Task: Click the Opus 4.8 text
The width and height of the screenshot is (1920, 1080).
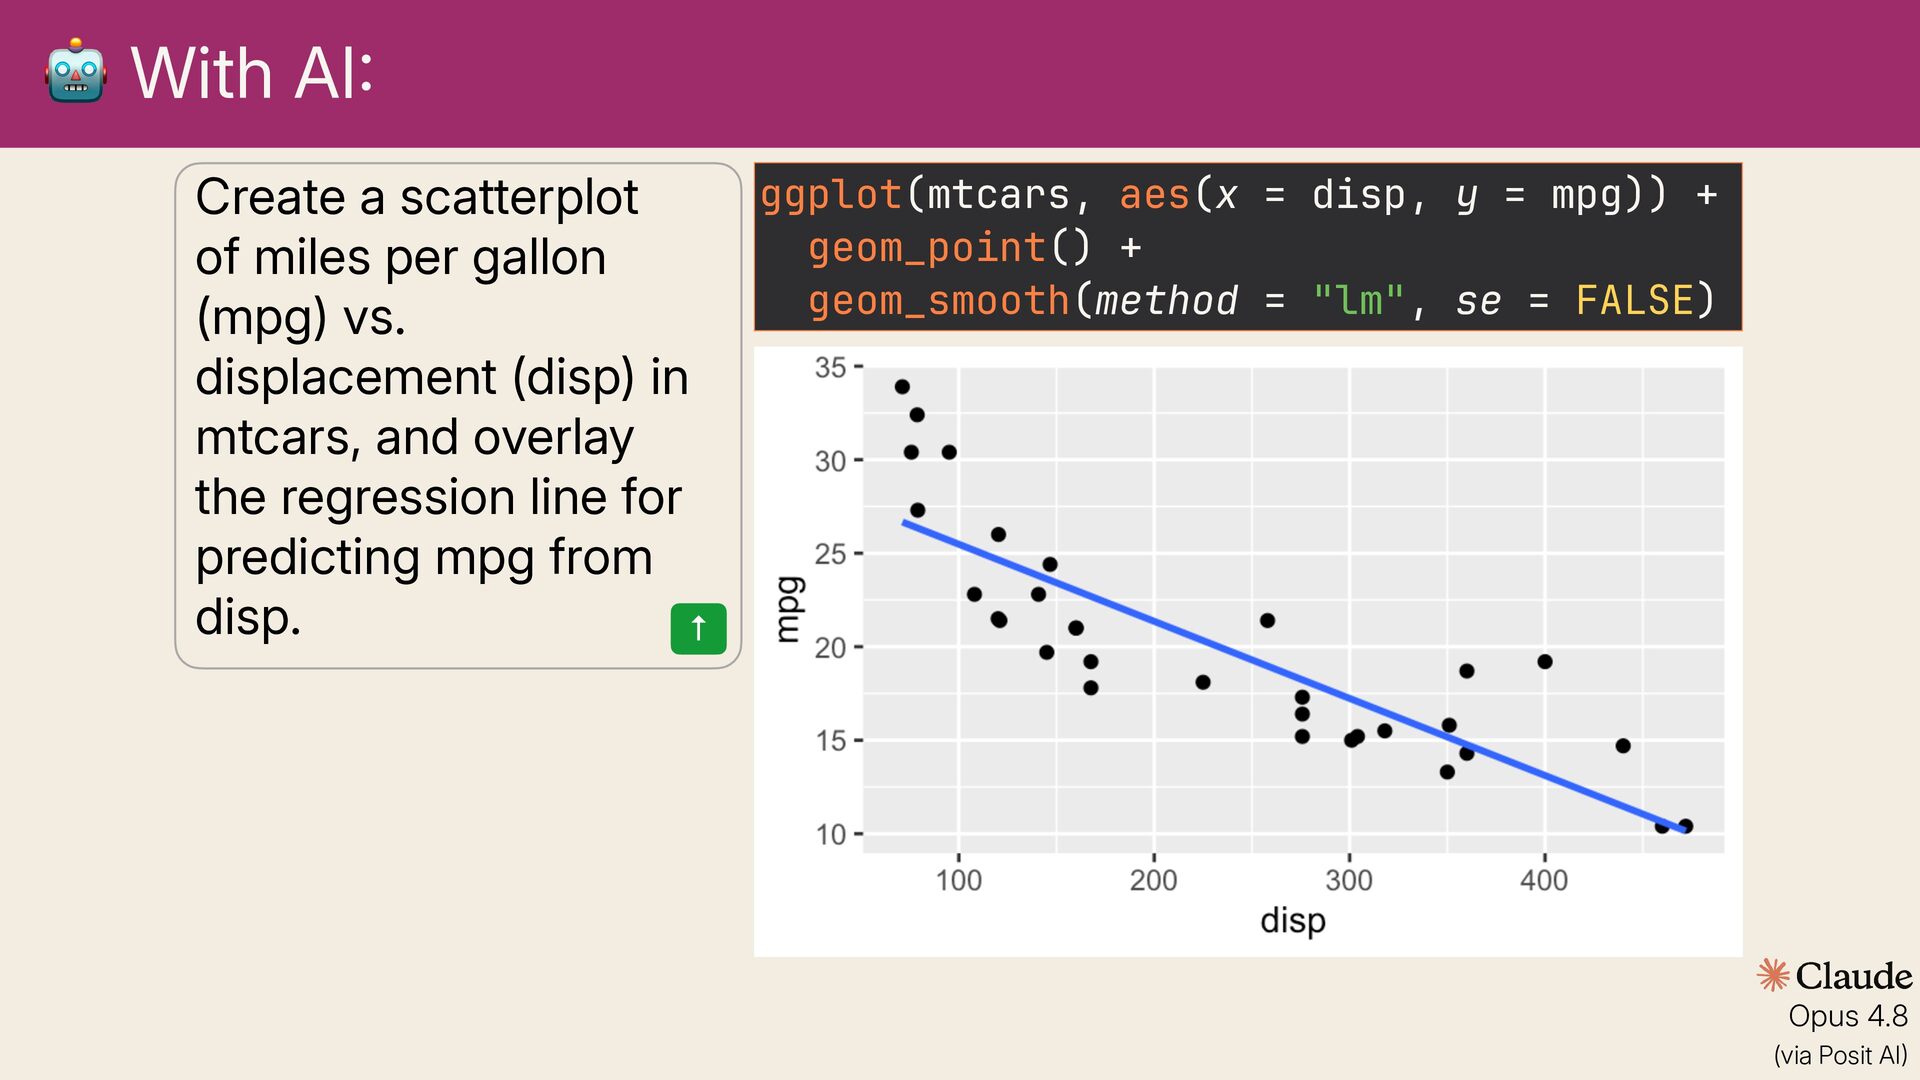Action: (1848, 1016)
